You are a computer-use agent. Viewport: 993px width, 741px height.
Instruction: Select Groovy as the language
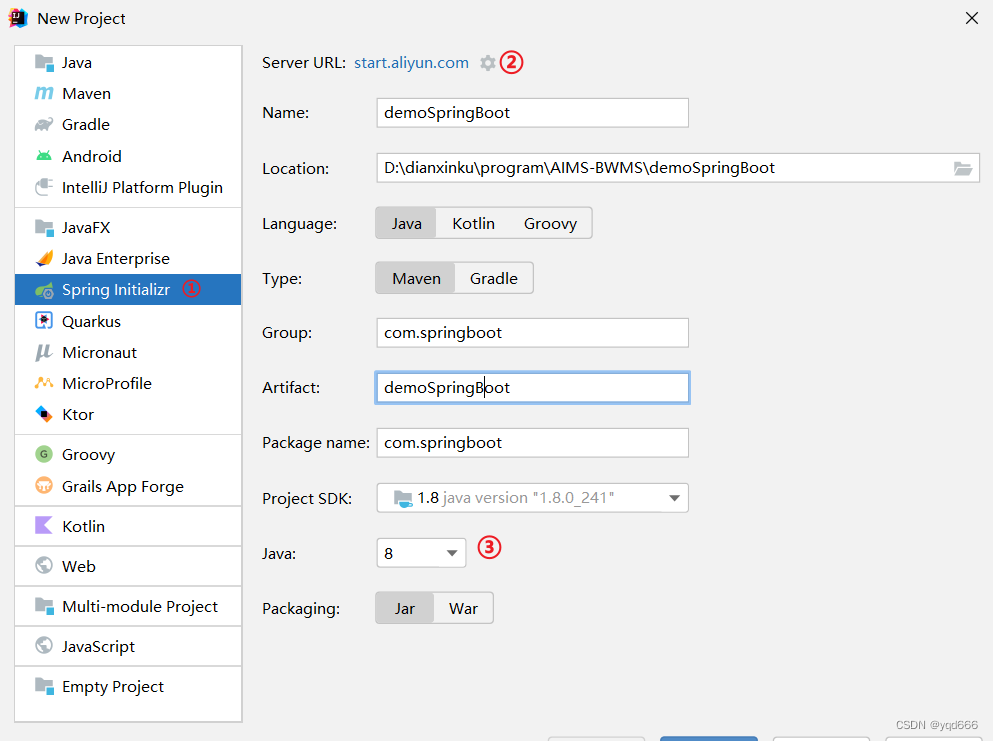pyautogui.click(x=550, y=224)
